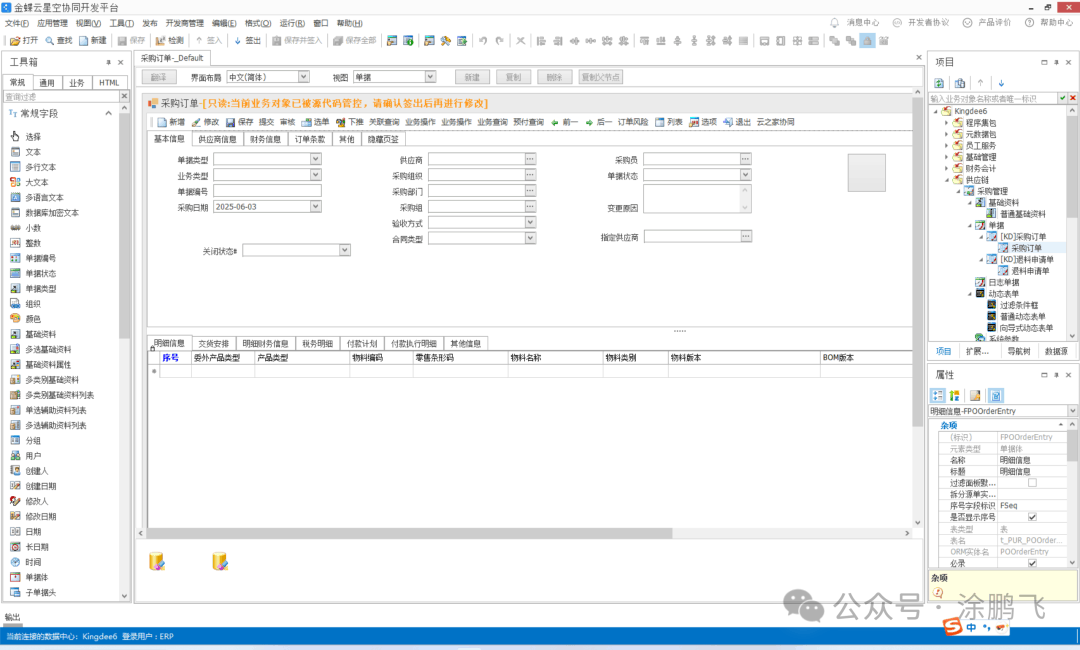
Task: Click the 单据编号 input field
Action: (x=266, y=191)
